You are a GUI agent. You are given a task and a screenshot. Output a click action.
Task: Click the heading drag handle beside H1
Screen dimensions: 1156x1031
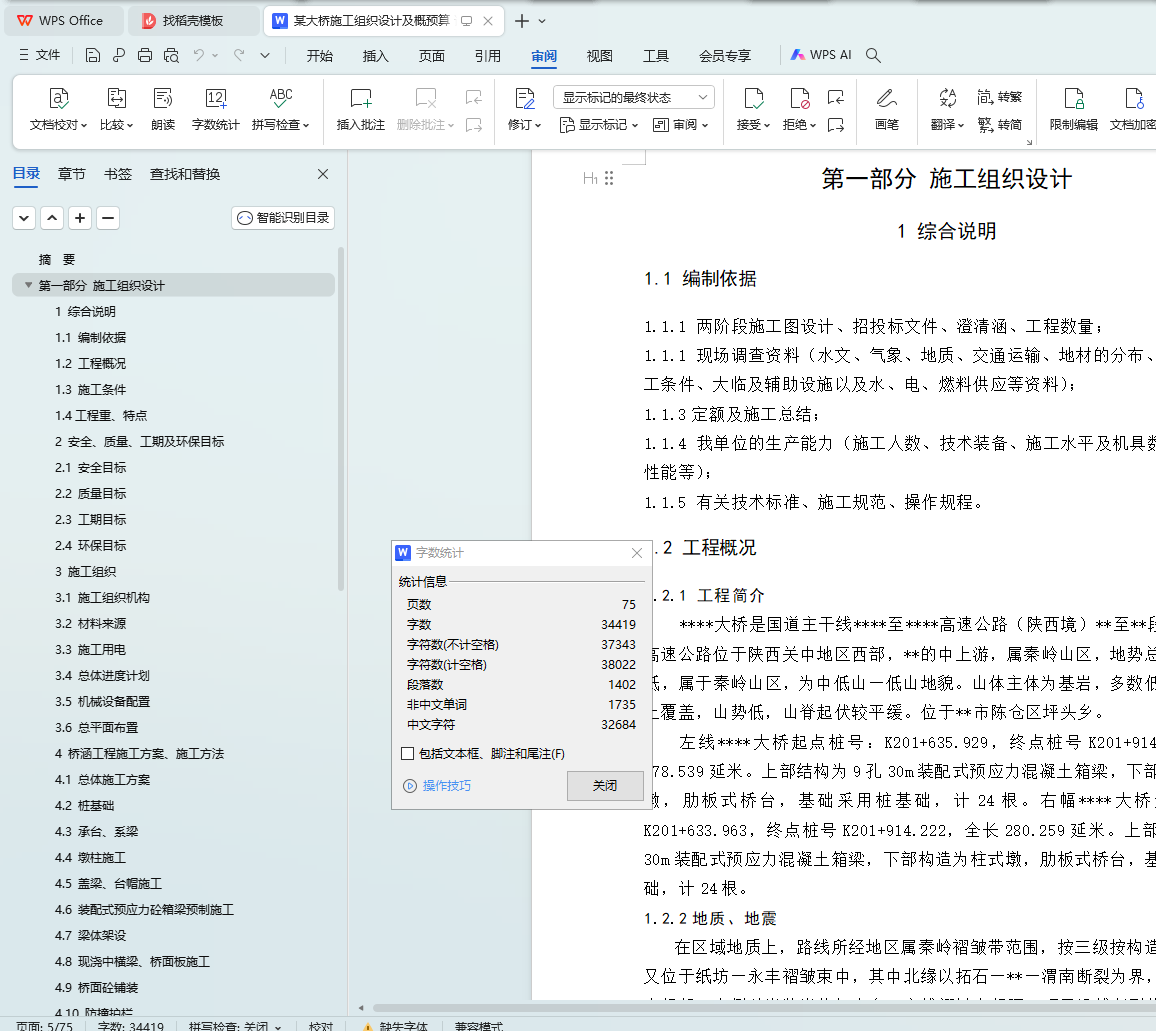click(x=609, y=178)
